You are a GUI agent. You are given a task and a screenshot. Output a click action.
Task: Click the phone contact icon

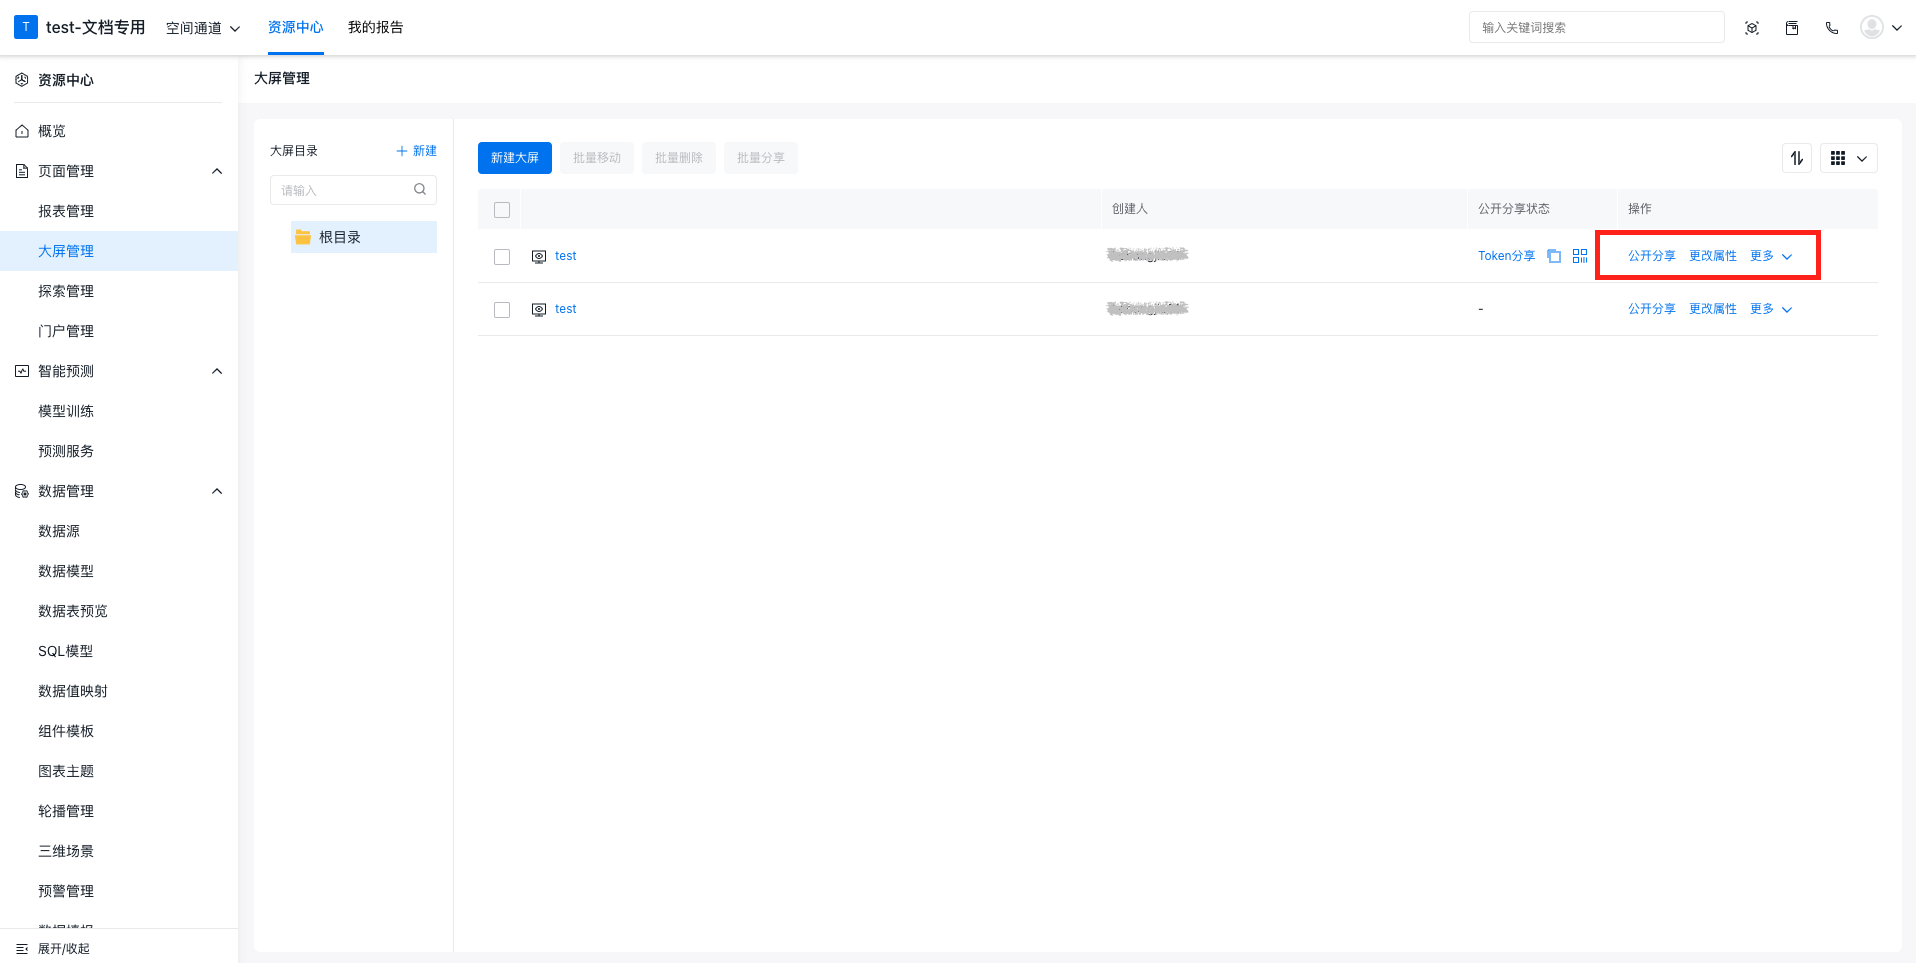point(1832,28)
